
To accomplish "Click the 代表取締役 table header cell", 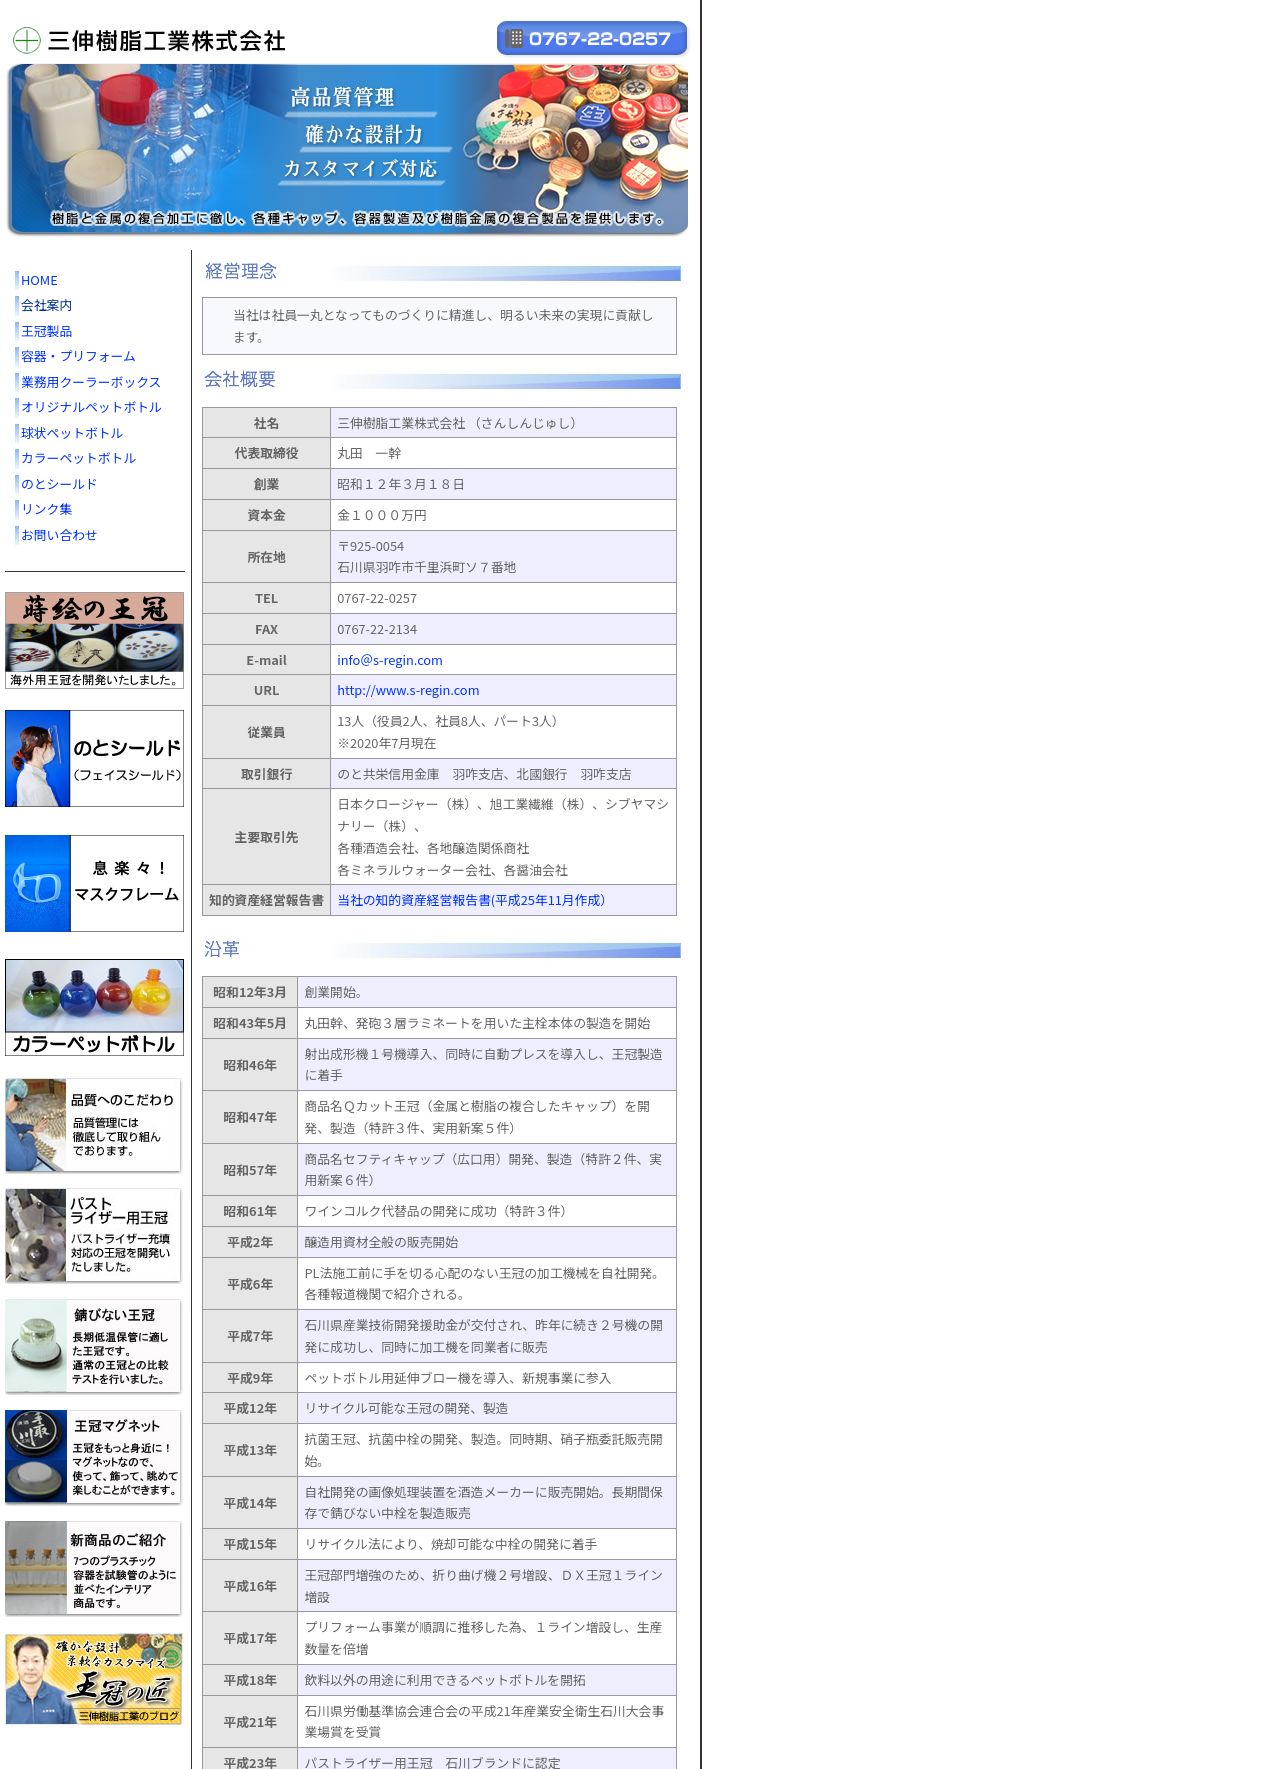I will (x=266, y=453).
